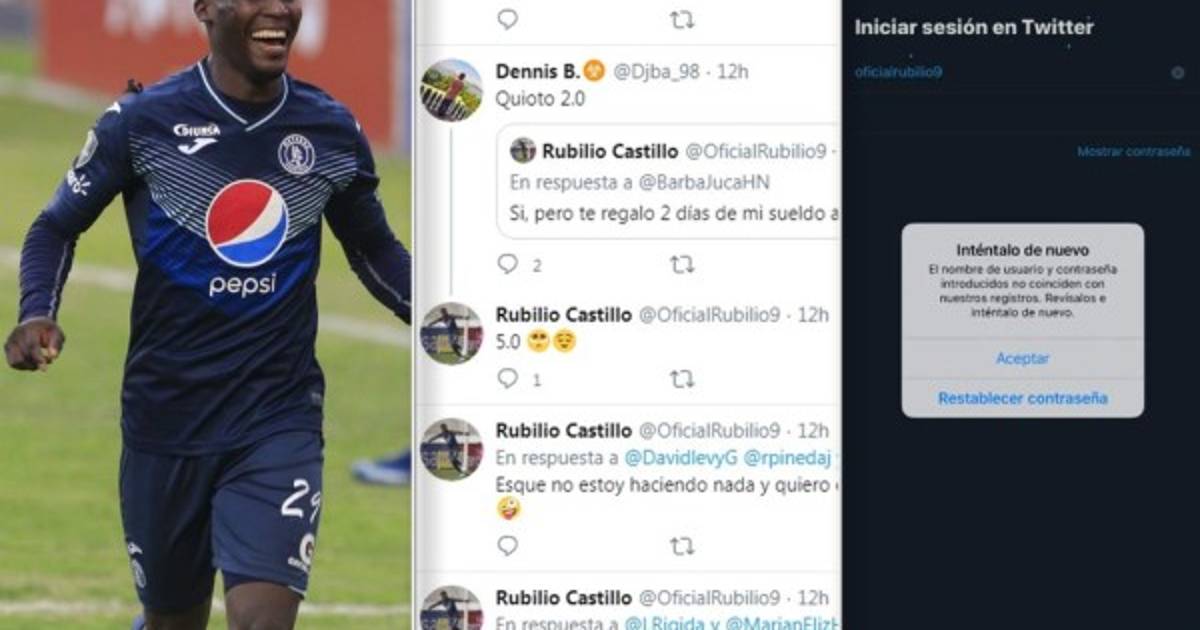The image size is (1200, 630).
Task: Click the reply icon above Dennis B.'s tweet
Action: [508, 18]
